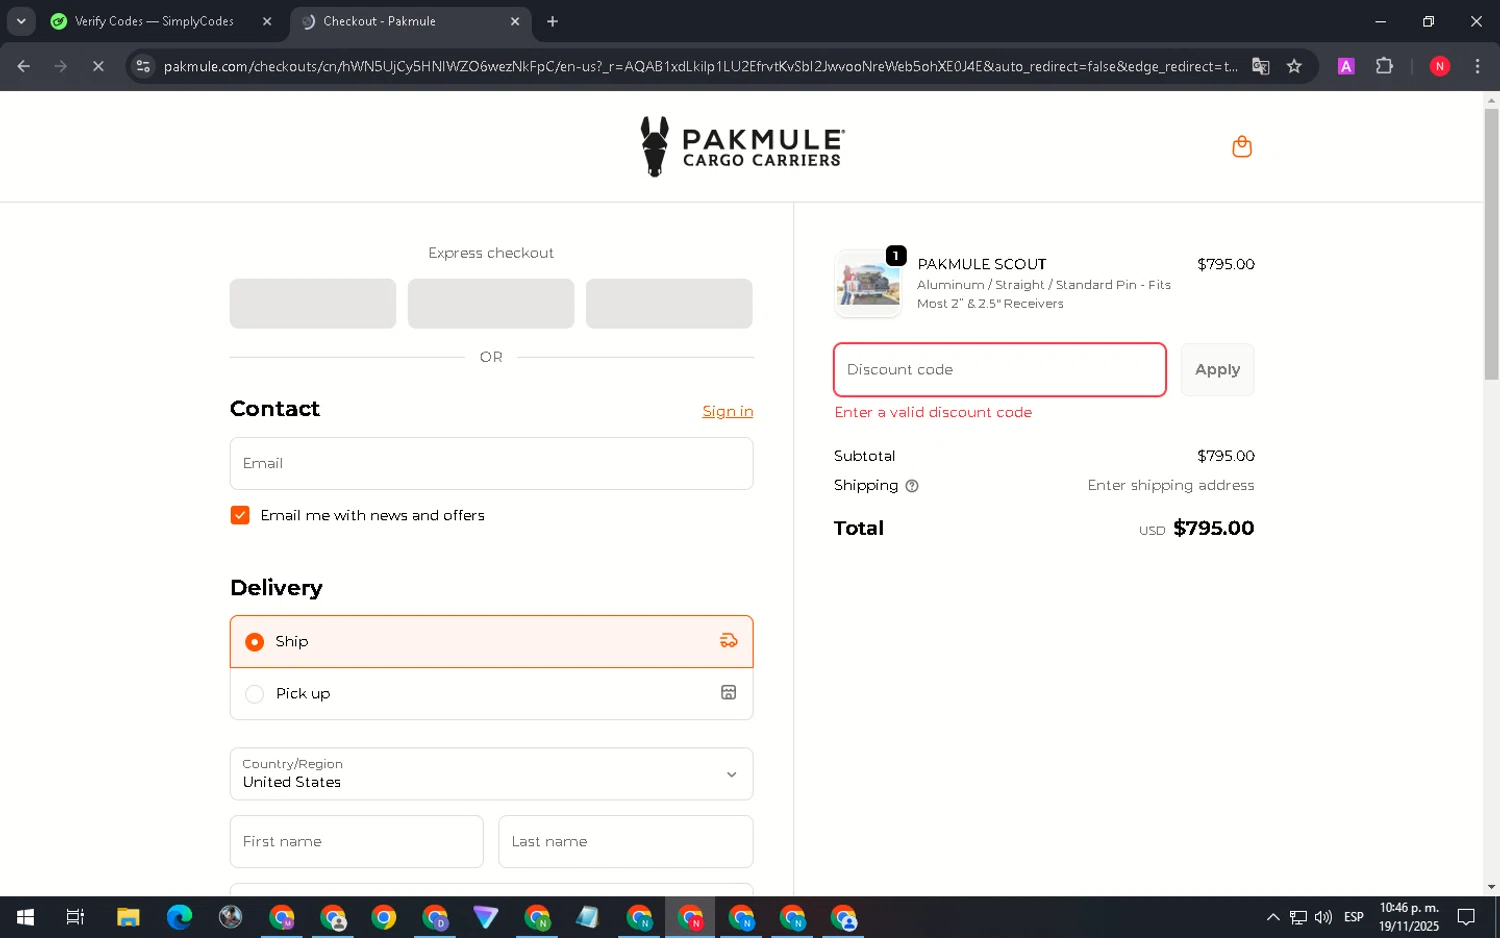Close the Verify Codes SimplyCodes tab
Screen dimensions: 1500x938
[x=267, y=21]
